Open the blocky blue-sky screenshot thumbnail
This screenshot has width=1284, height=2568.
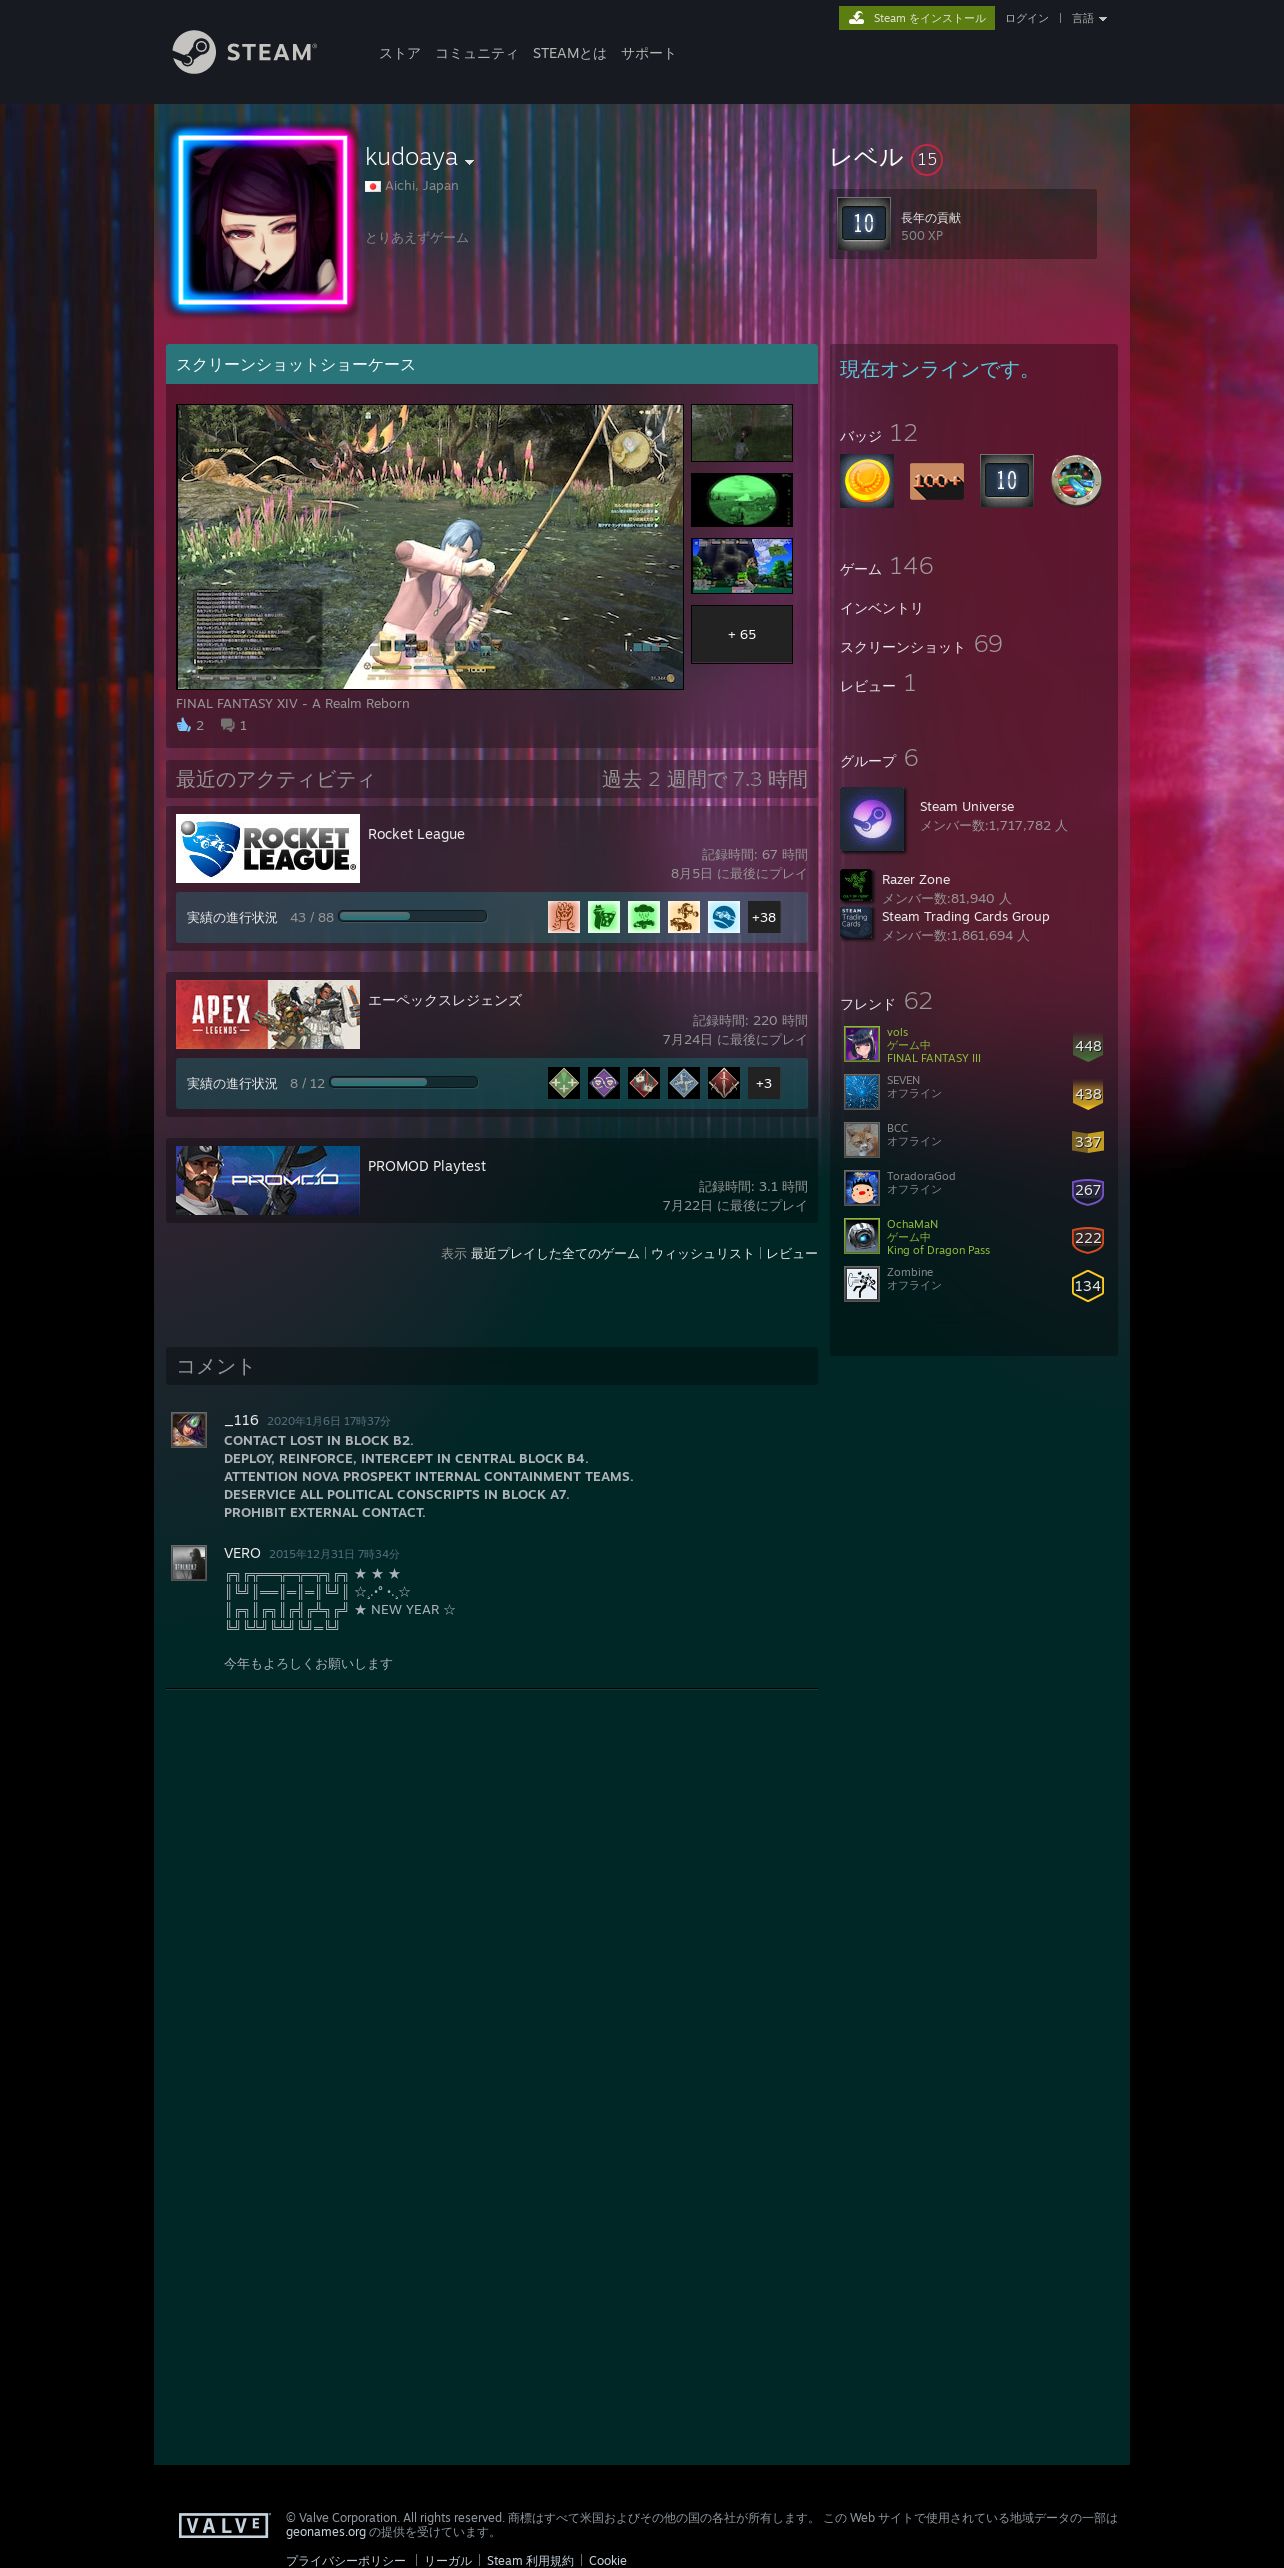(742, 566)
